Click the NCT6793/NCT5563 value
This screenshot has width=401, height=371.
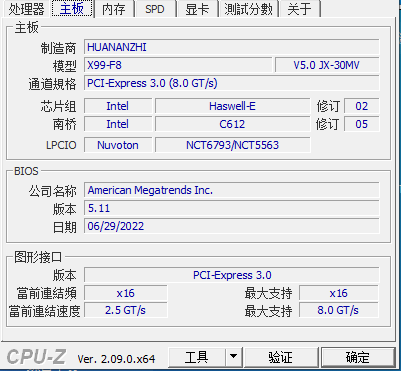click(x=232, y=145)
